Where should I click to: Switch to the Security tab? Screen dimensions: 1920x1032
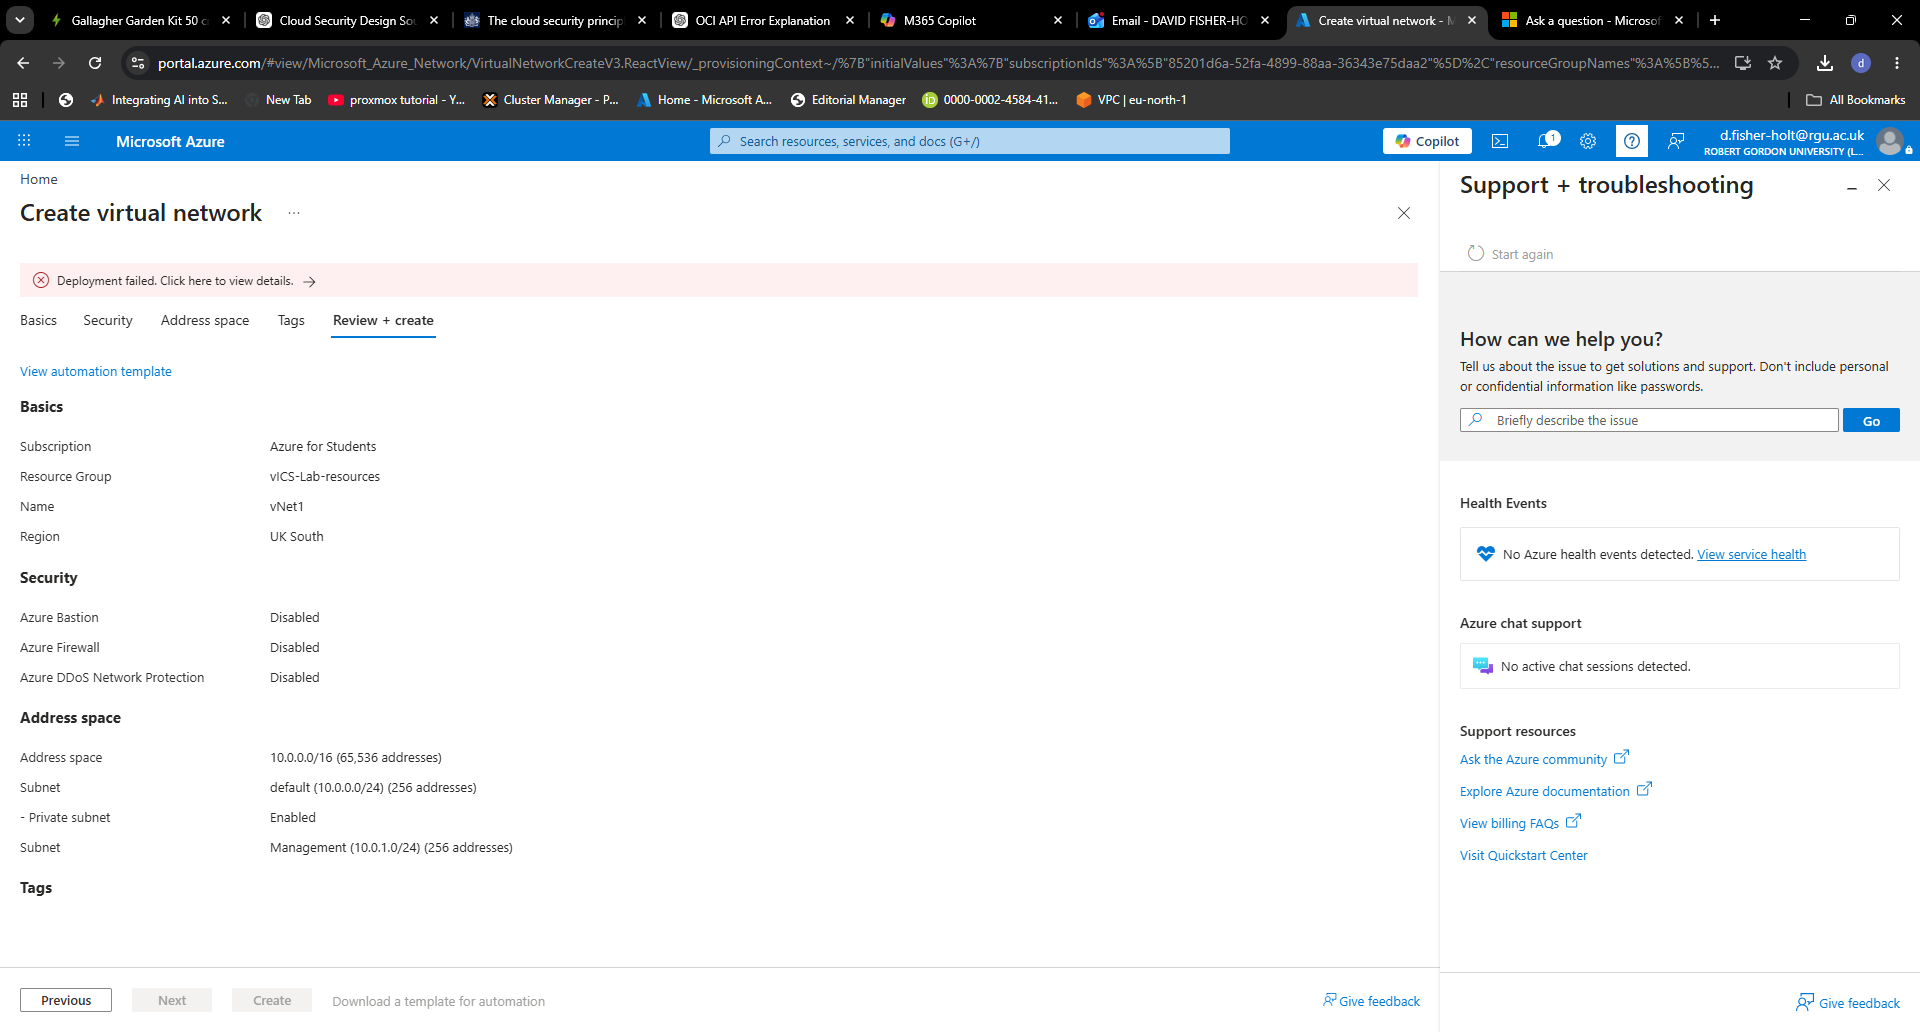(108, 320)
